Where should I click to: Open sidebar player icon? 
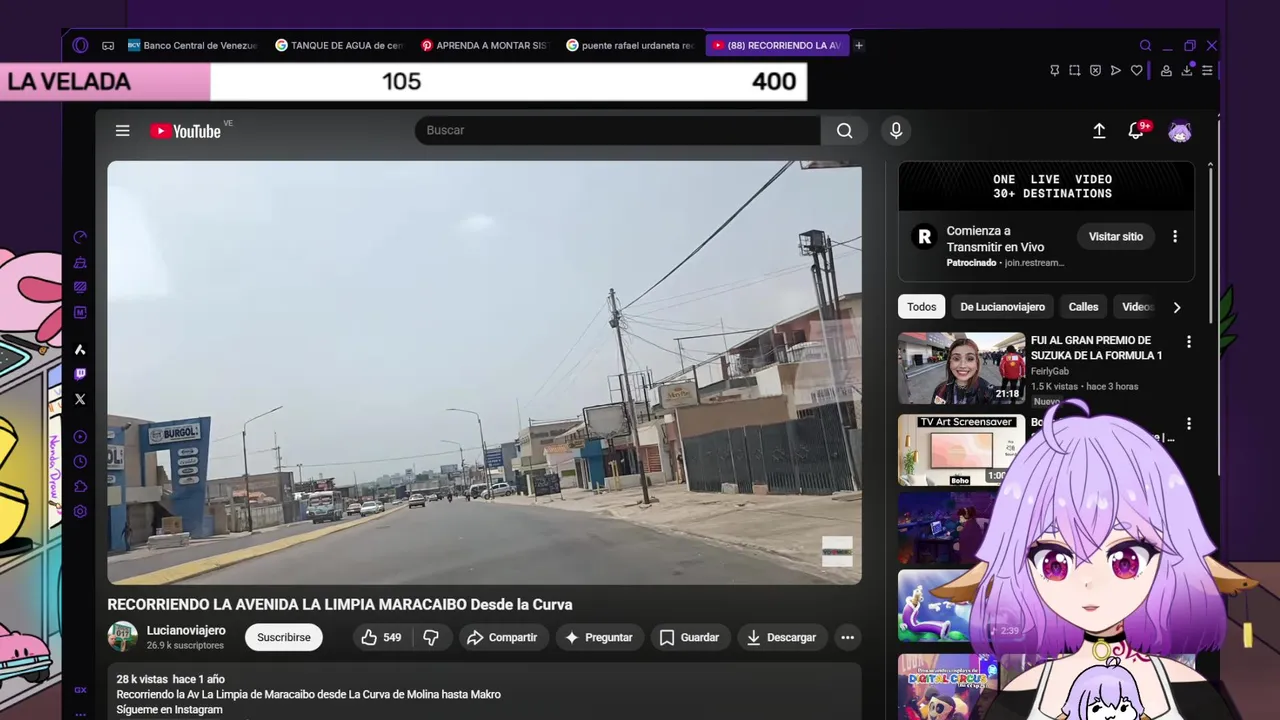click(x=80, y=437)
